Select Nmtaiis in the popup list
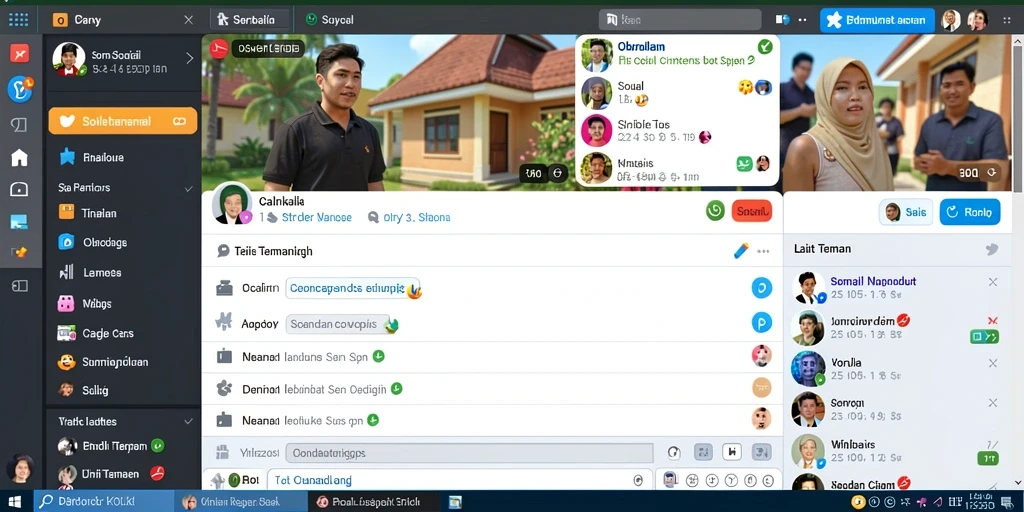Screen dimensions: 1024x512 677,169
